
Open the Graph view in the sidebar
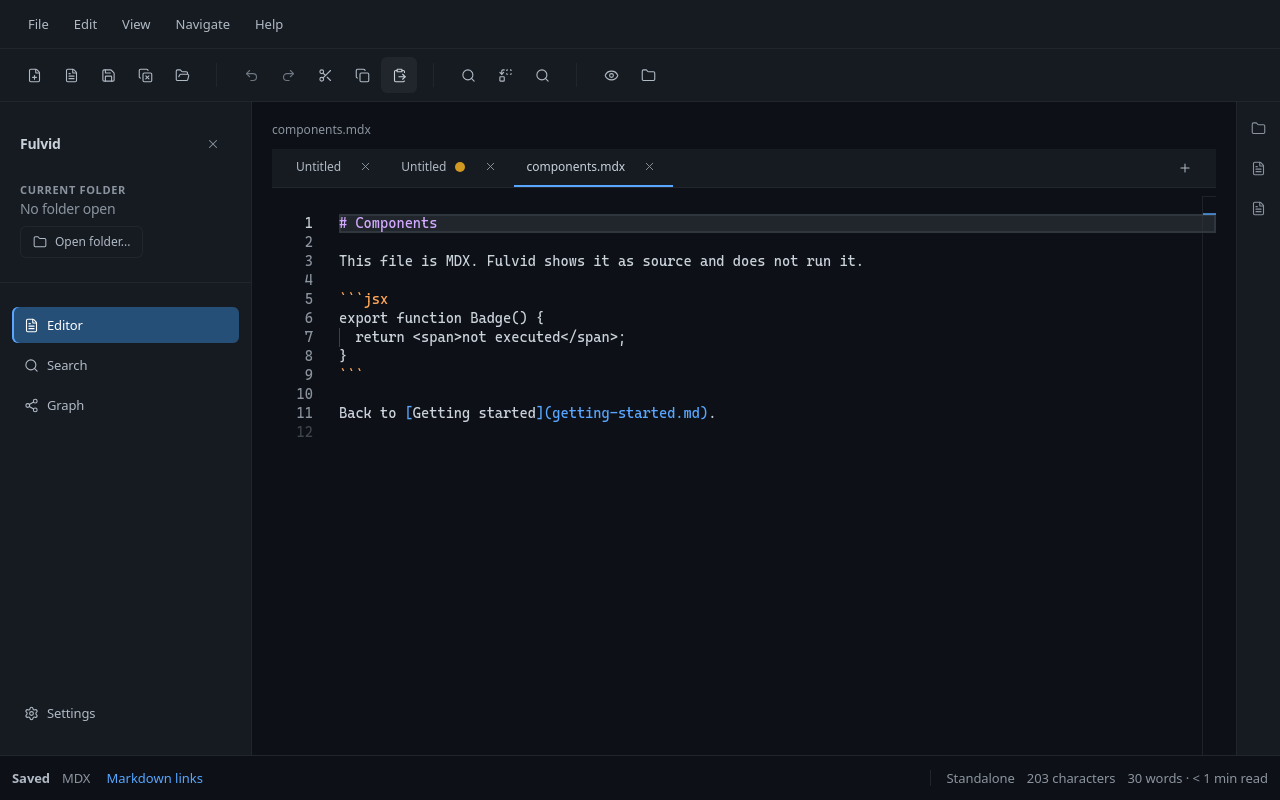125,405
